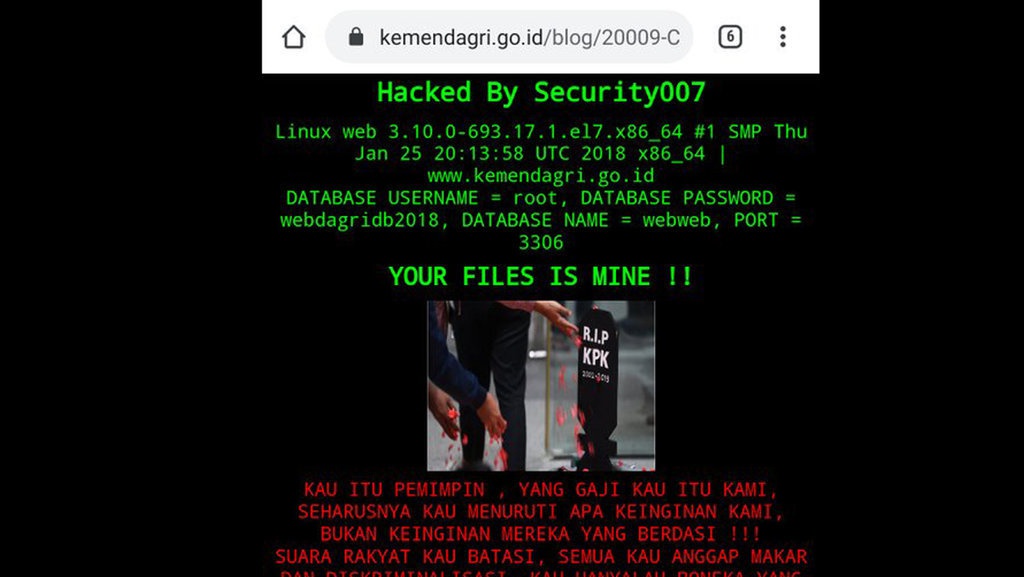The width and height of the screenshot is (1024, 577).
Task: Click the red 'KAU ITU PEMIMPIN' line
Action: (541, 489)
